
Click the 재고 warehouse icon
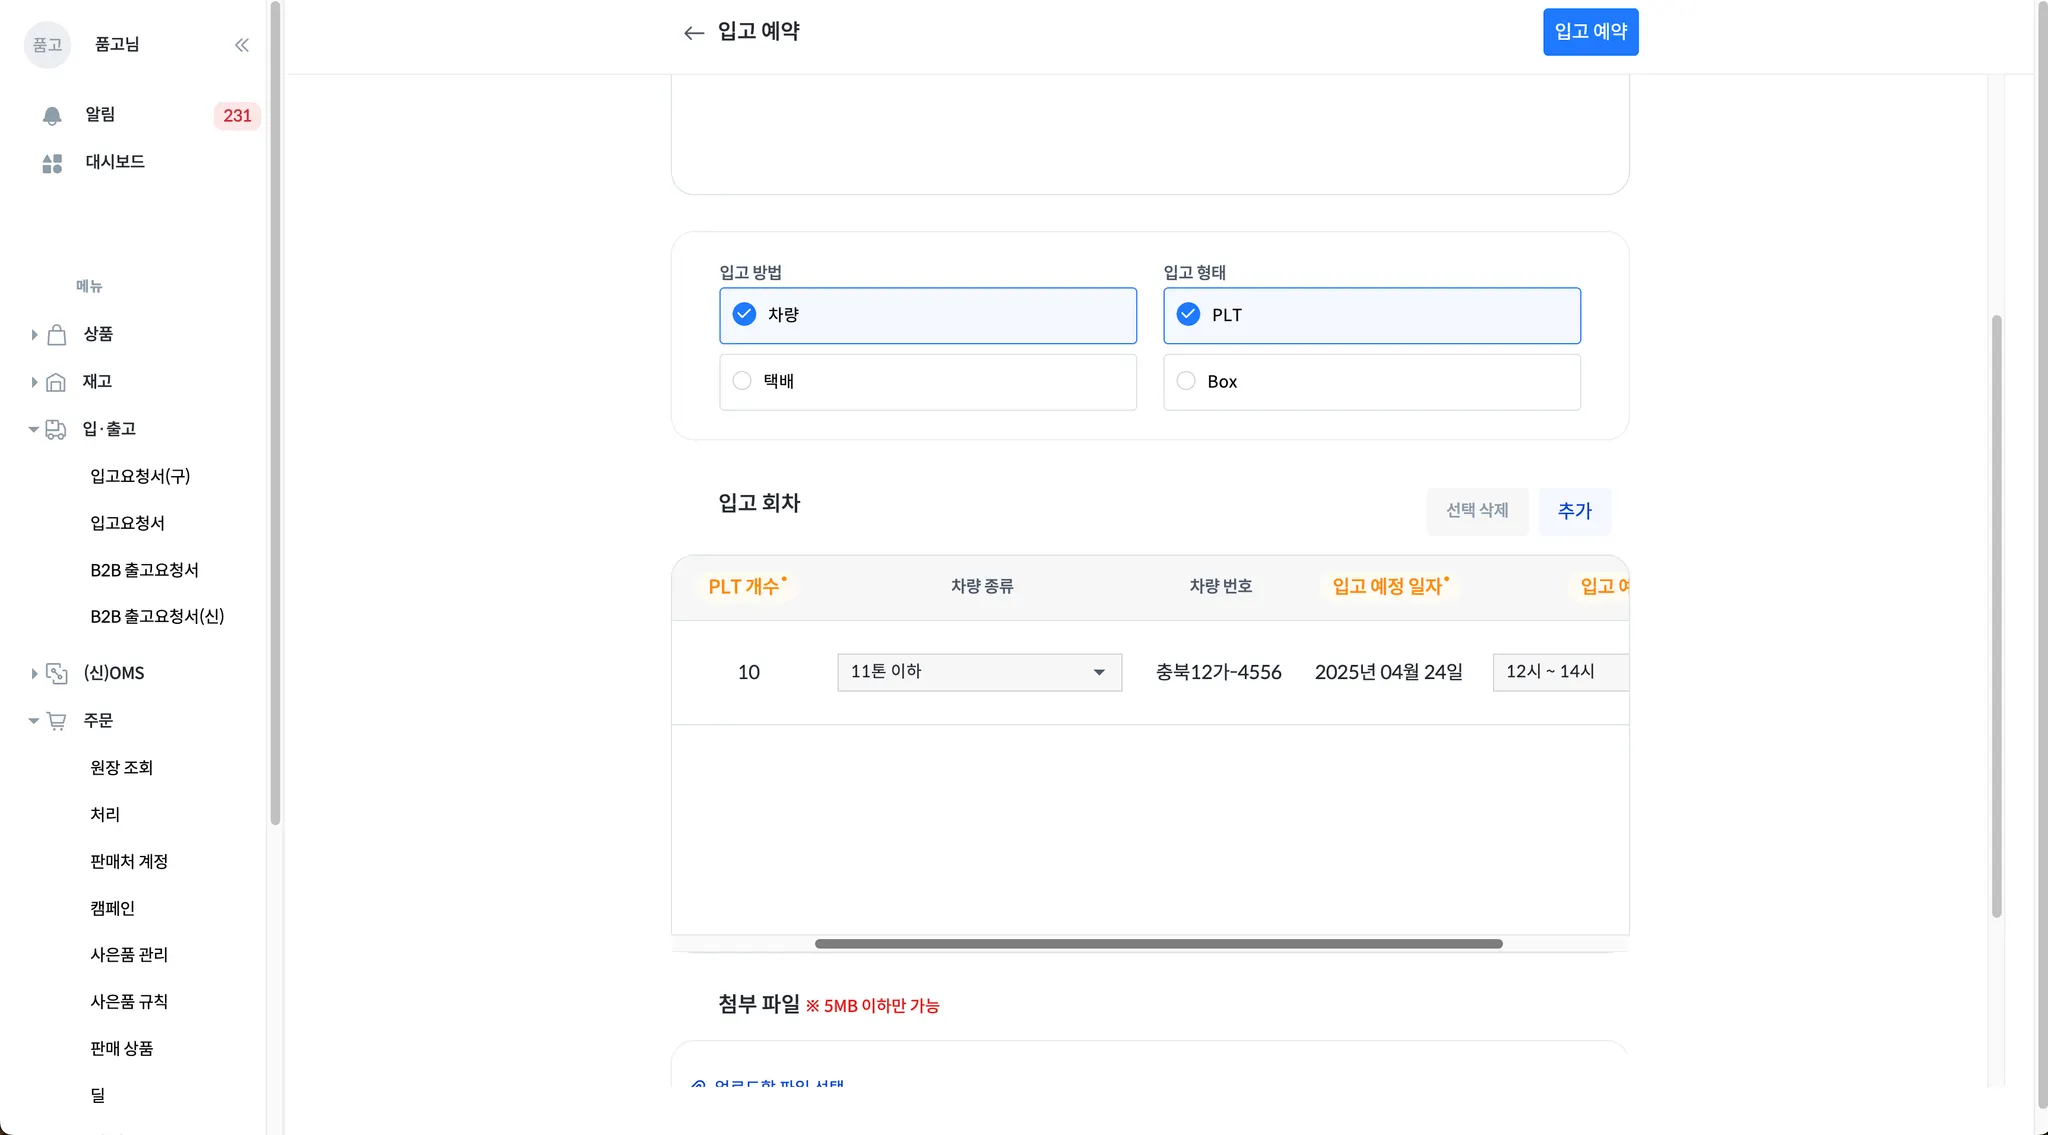pyautogui.click(x=57, y=382)
